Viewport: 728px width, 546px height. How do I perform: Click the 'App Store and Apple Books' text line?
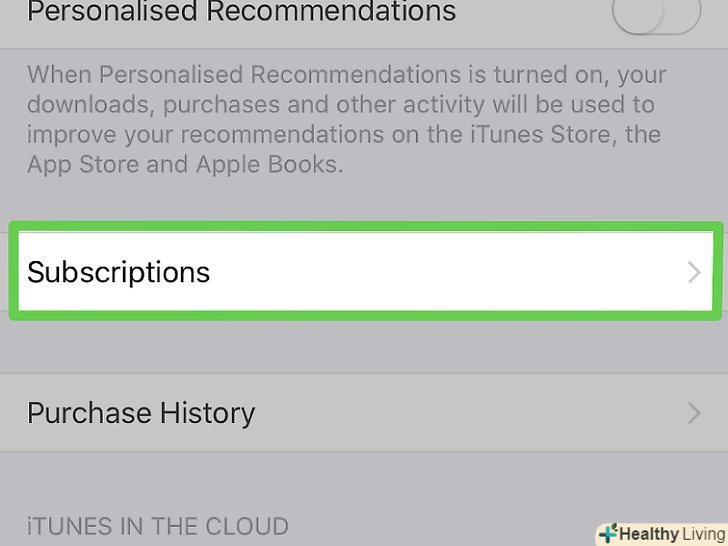pyautogui.click(x=185, y=164)
